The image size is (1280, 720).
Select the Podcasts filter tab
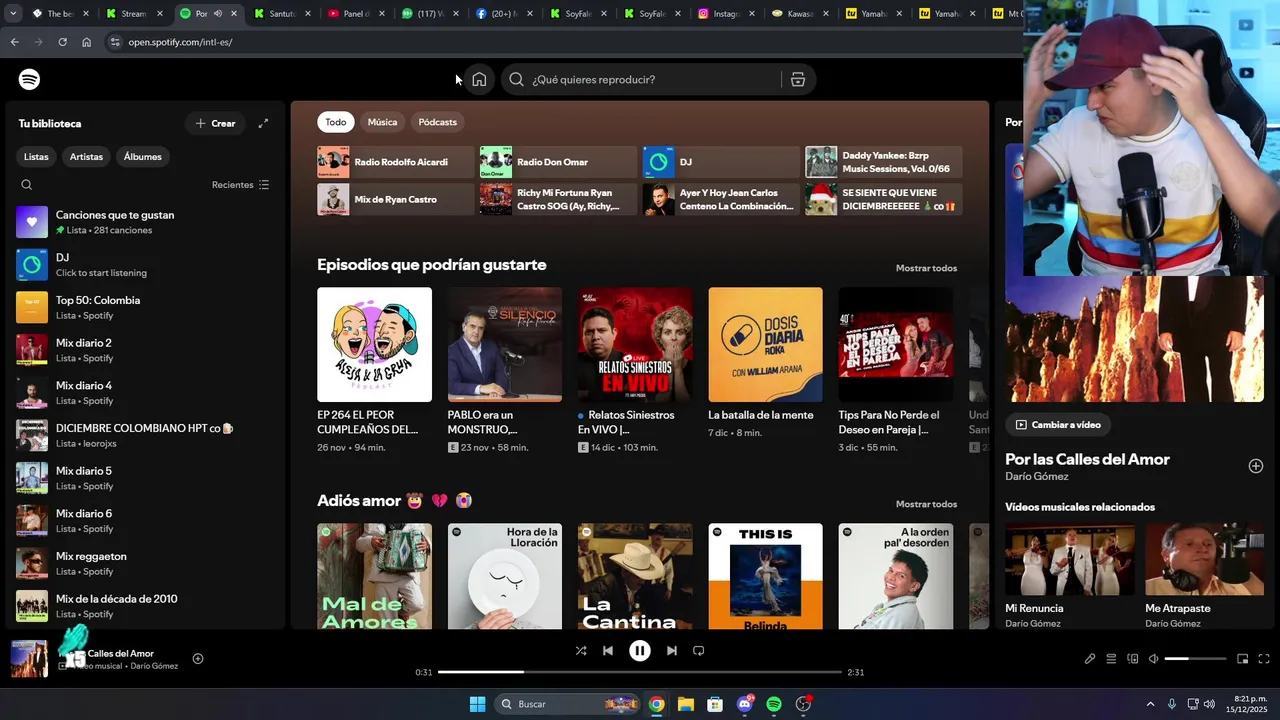[x=438, y=122]
